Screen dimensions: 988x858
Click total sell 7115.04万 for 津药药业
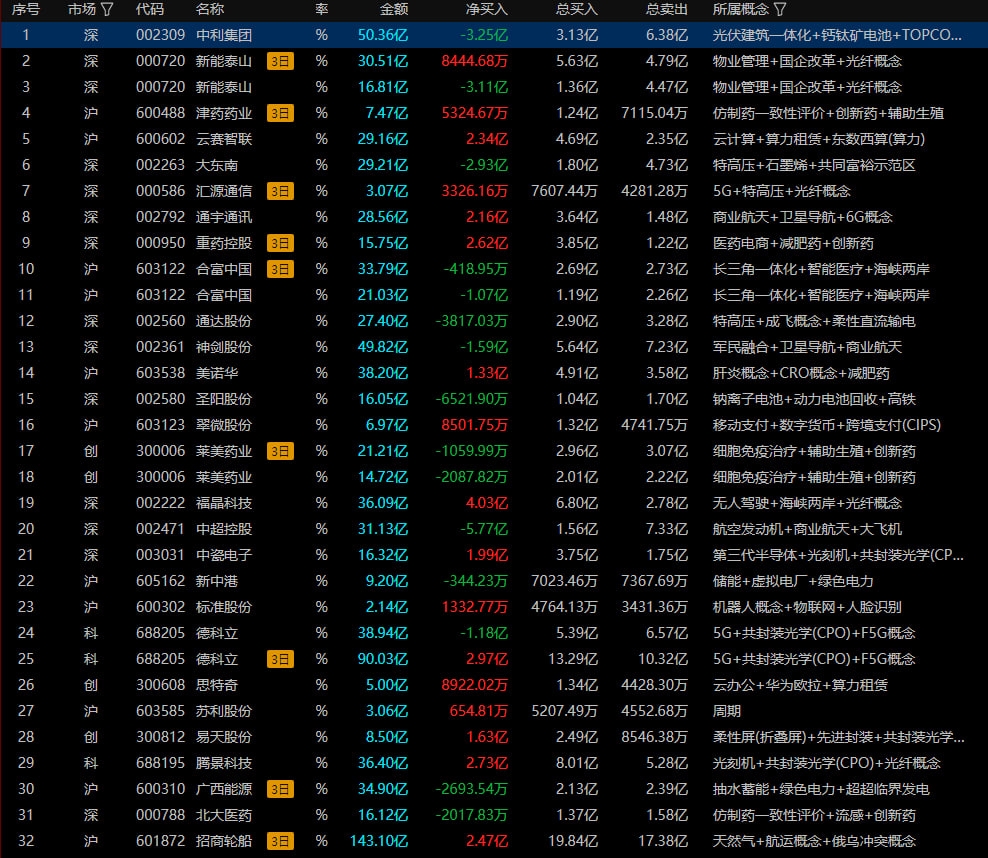(x=654, y=113)
